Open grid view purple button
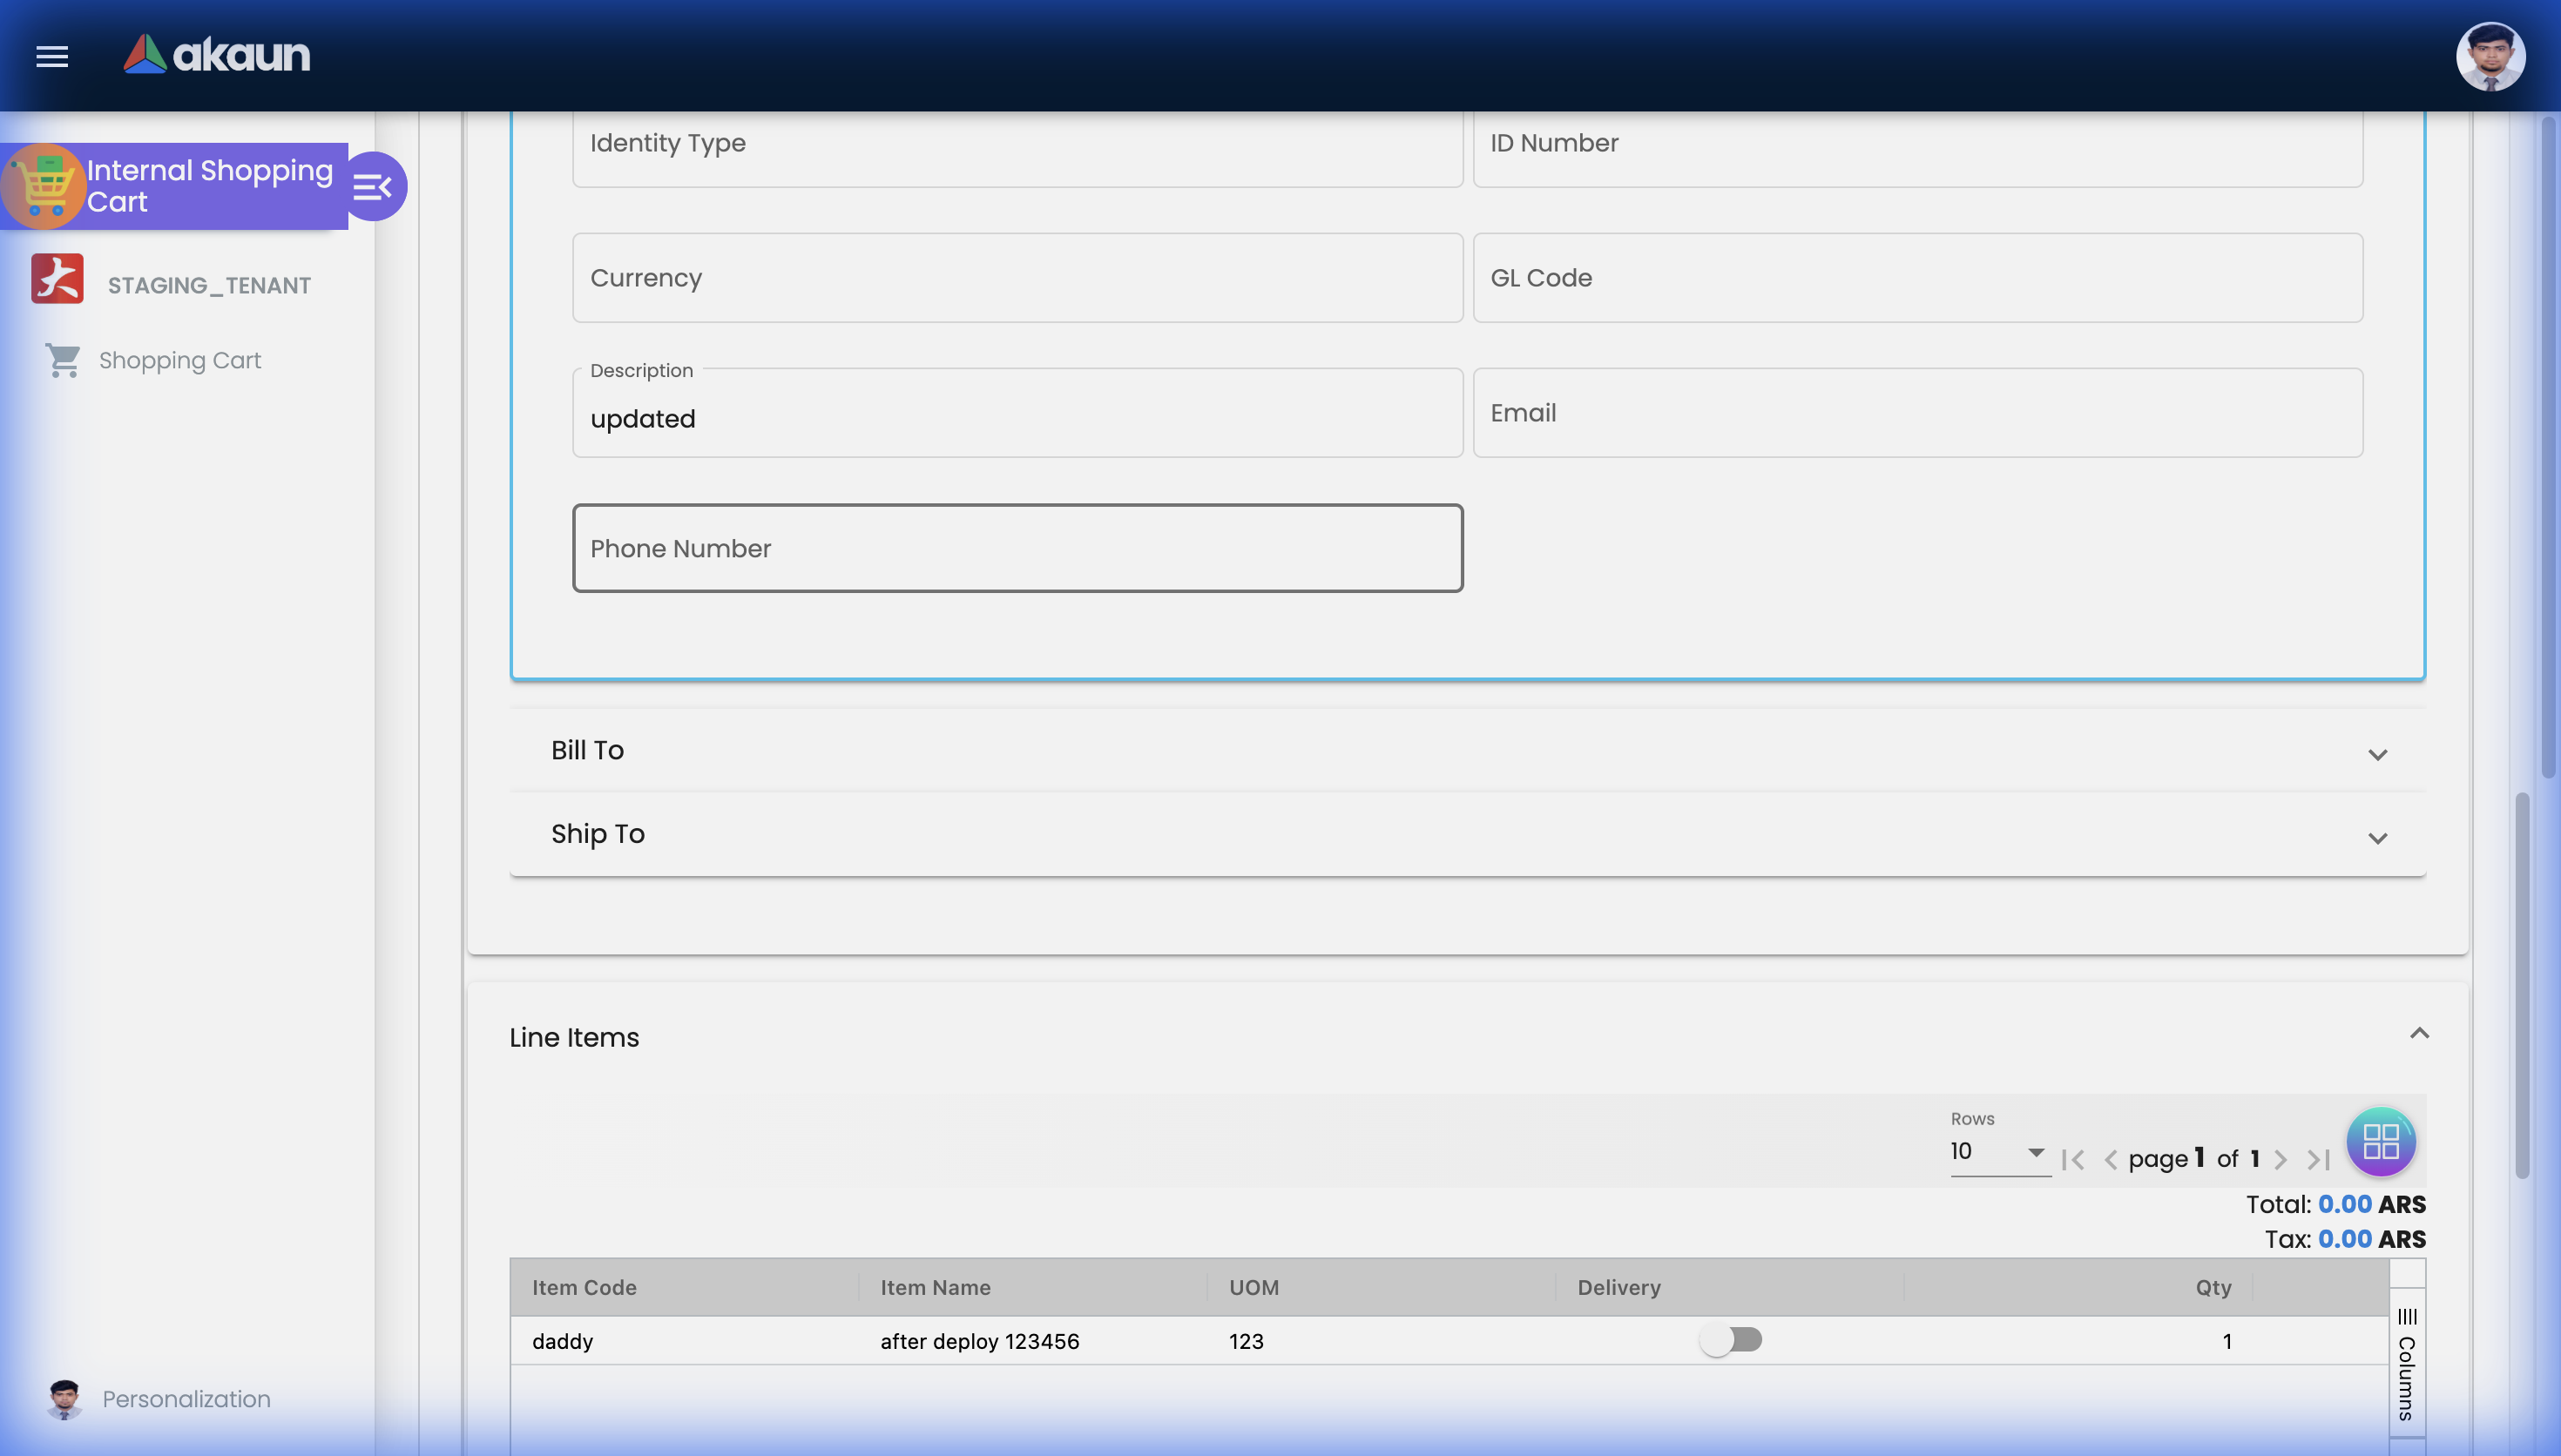This screenshot has height=1456, width=2561. (x=2380, y=1141)
